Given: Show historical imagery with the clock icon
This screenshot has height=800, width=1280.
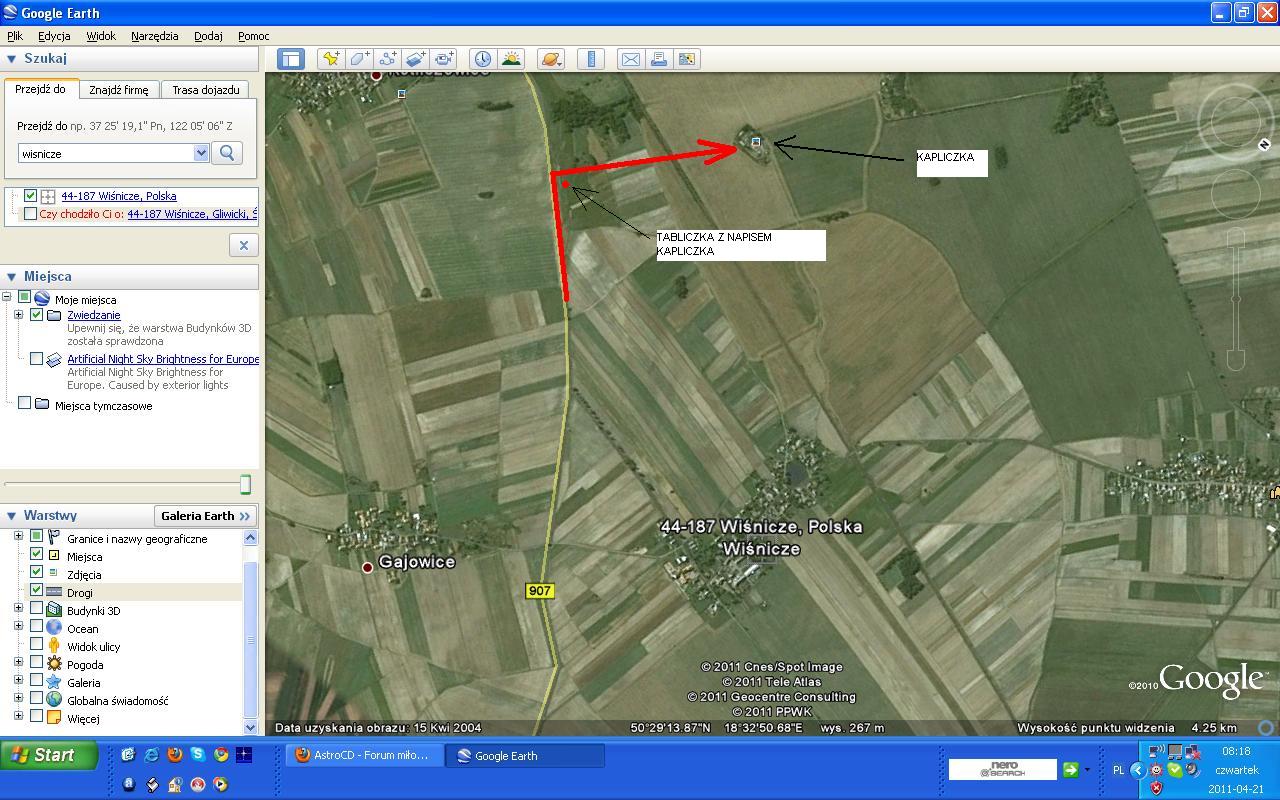Looking at the screenshot, I should 483,59.
